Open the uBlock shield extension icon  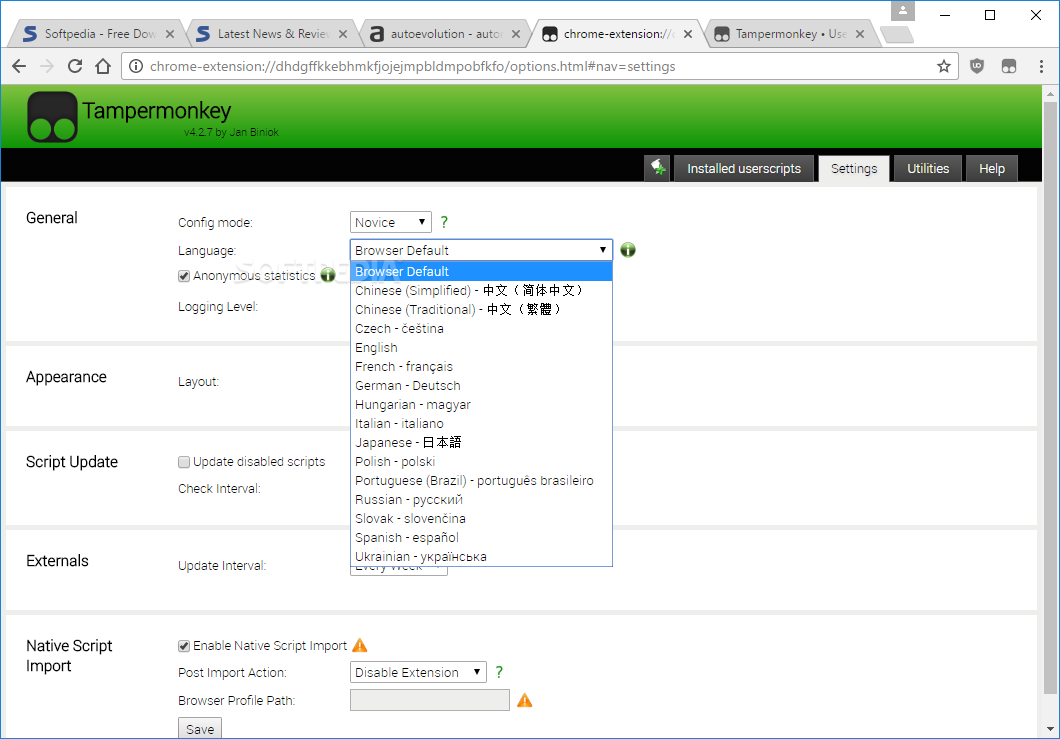click(977, 66)
